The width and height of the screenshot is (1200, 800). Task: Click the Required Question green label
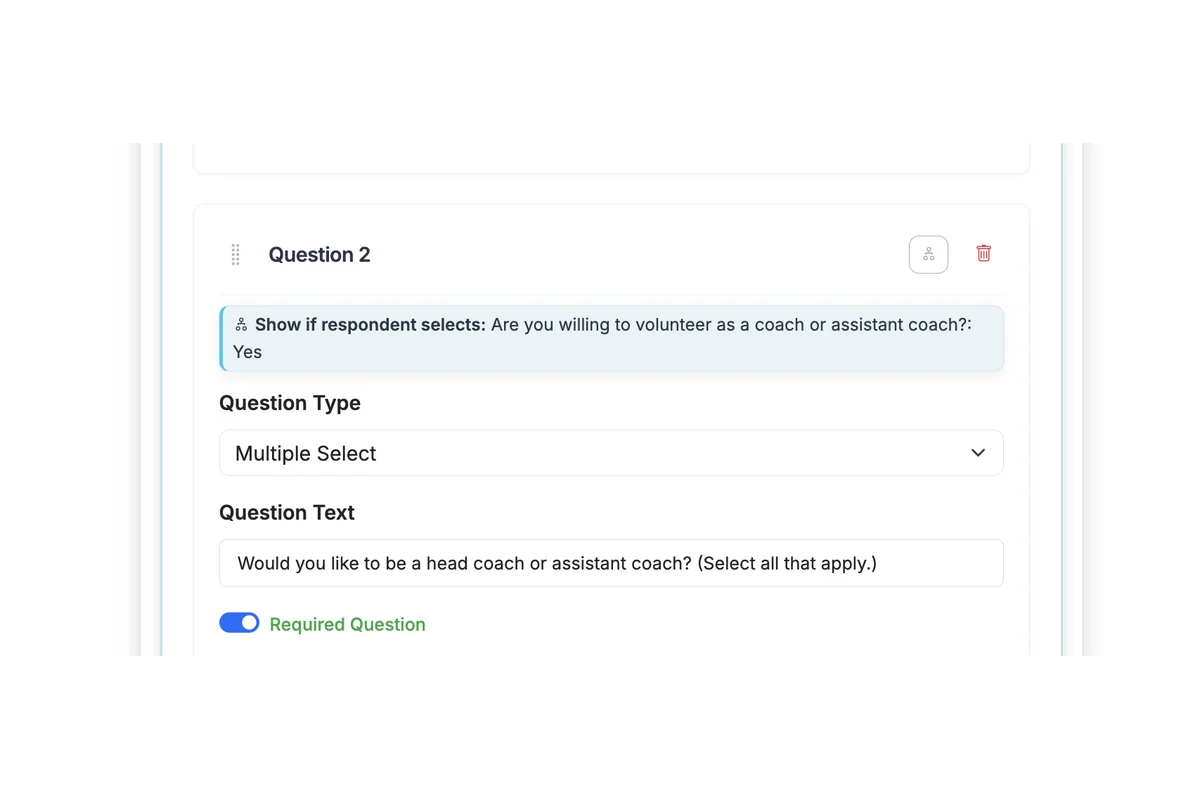[x=347, y=624]
